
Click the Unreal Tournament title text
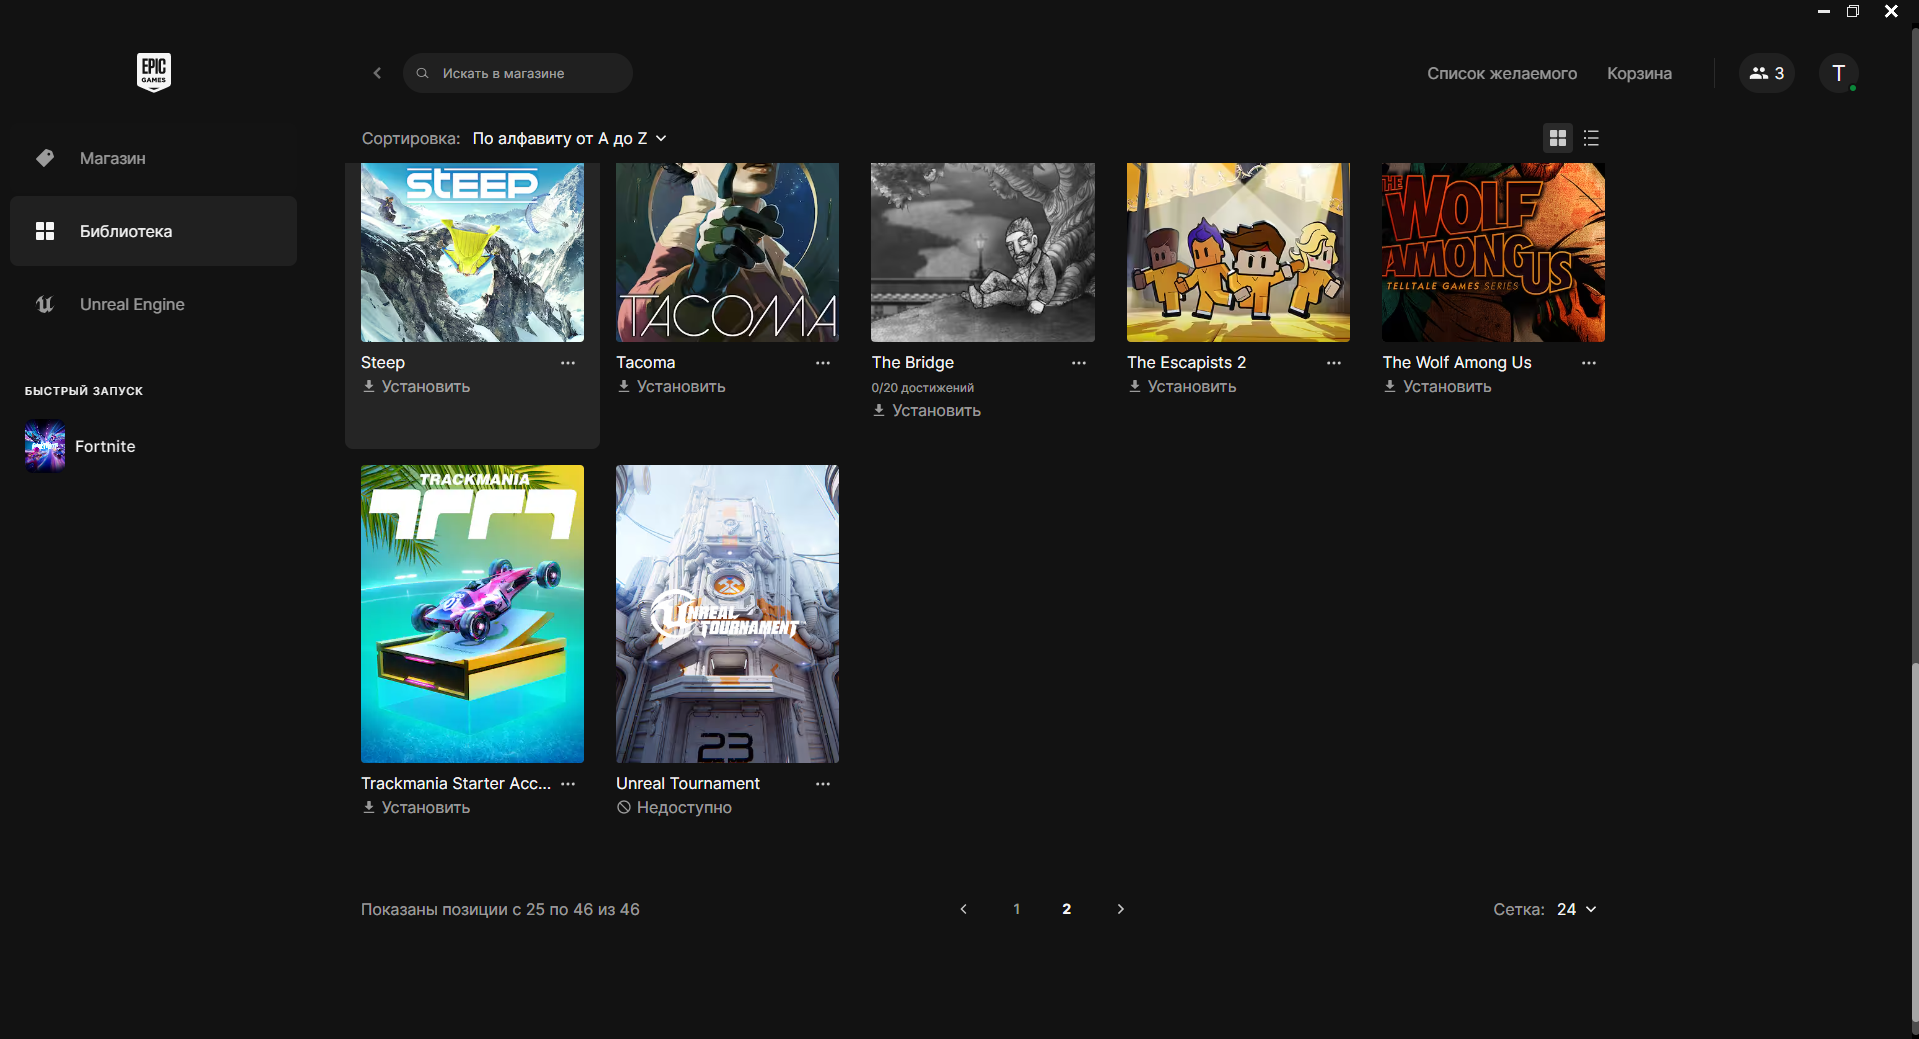(688, 783)
